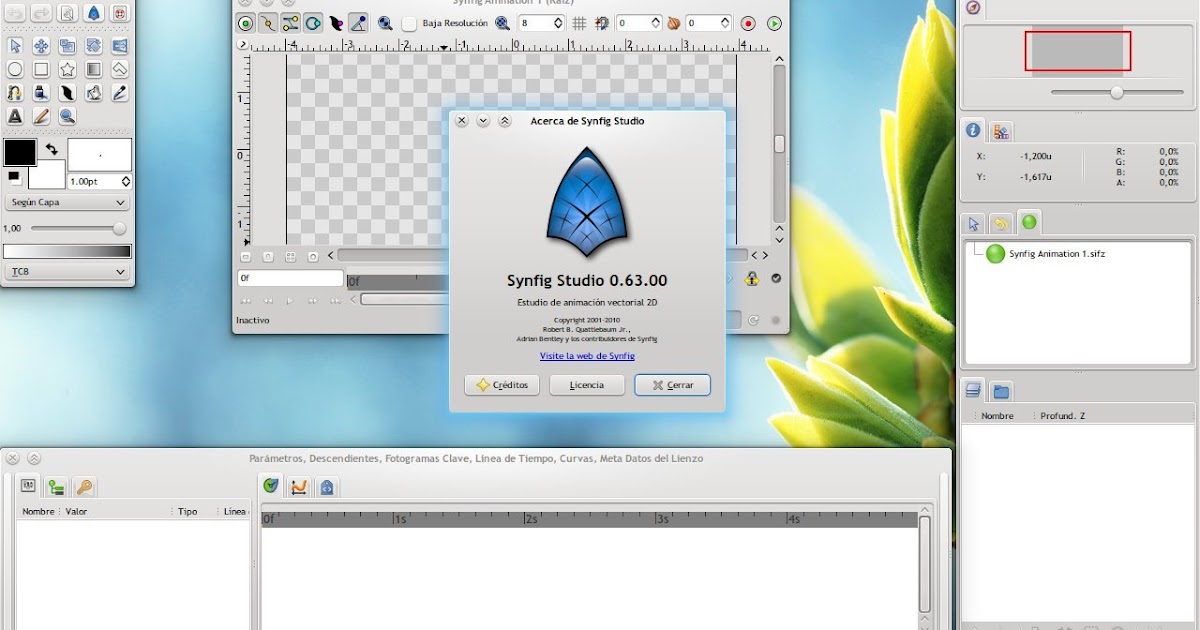Image resolution: width=1200 pixels, height=630 pixels.
Task: Click the Cerrar button in About dialog
Action: 672,385
